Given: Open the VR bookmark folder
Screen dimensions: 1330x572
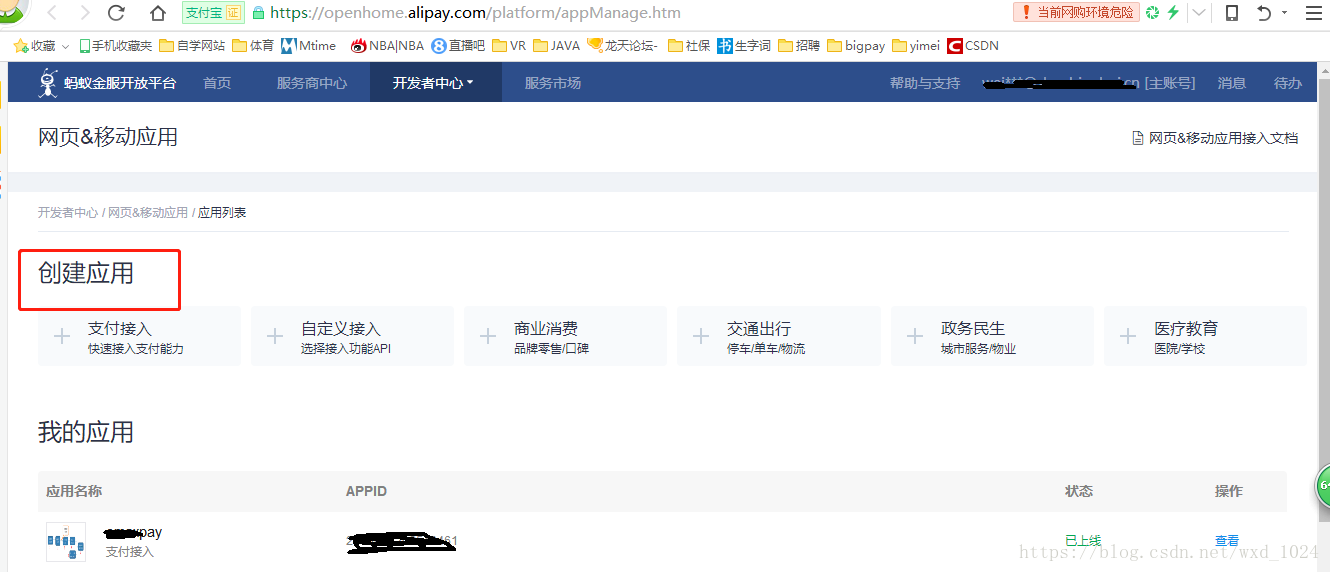Looking at the screenshot, I should coord(509,46).
